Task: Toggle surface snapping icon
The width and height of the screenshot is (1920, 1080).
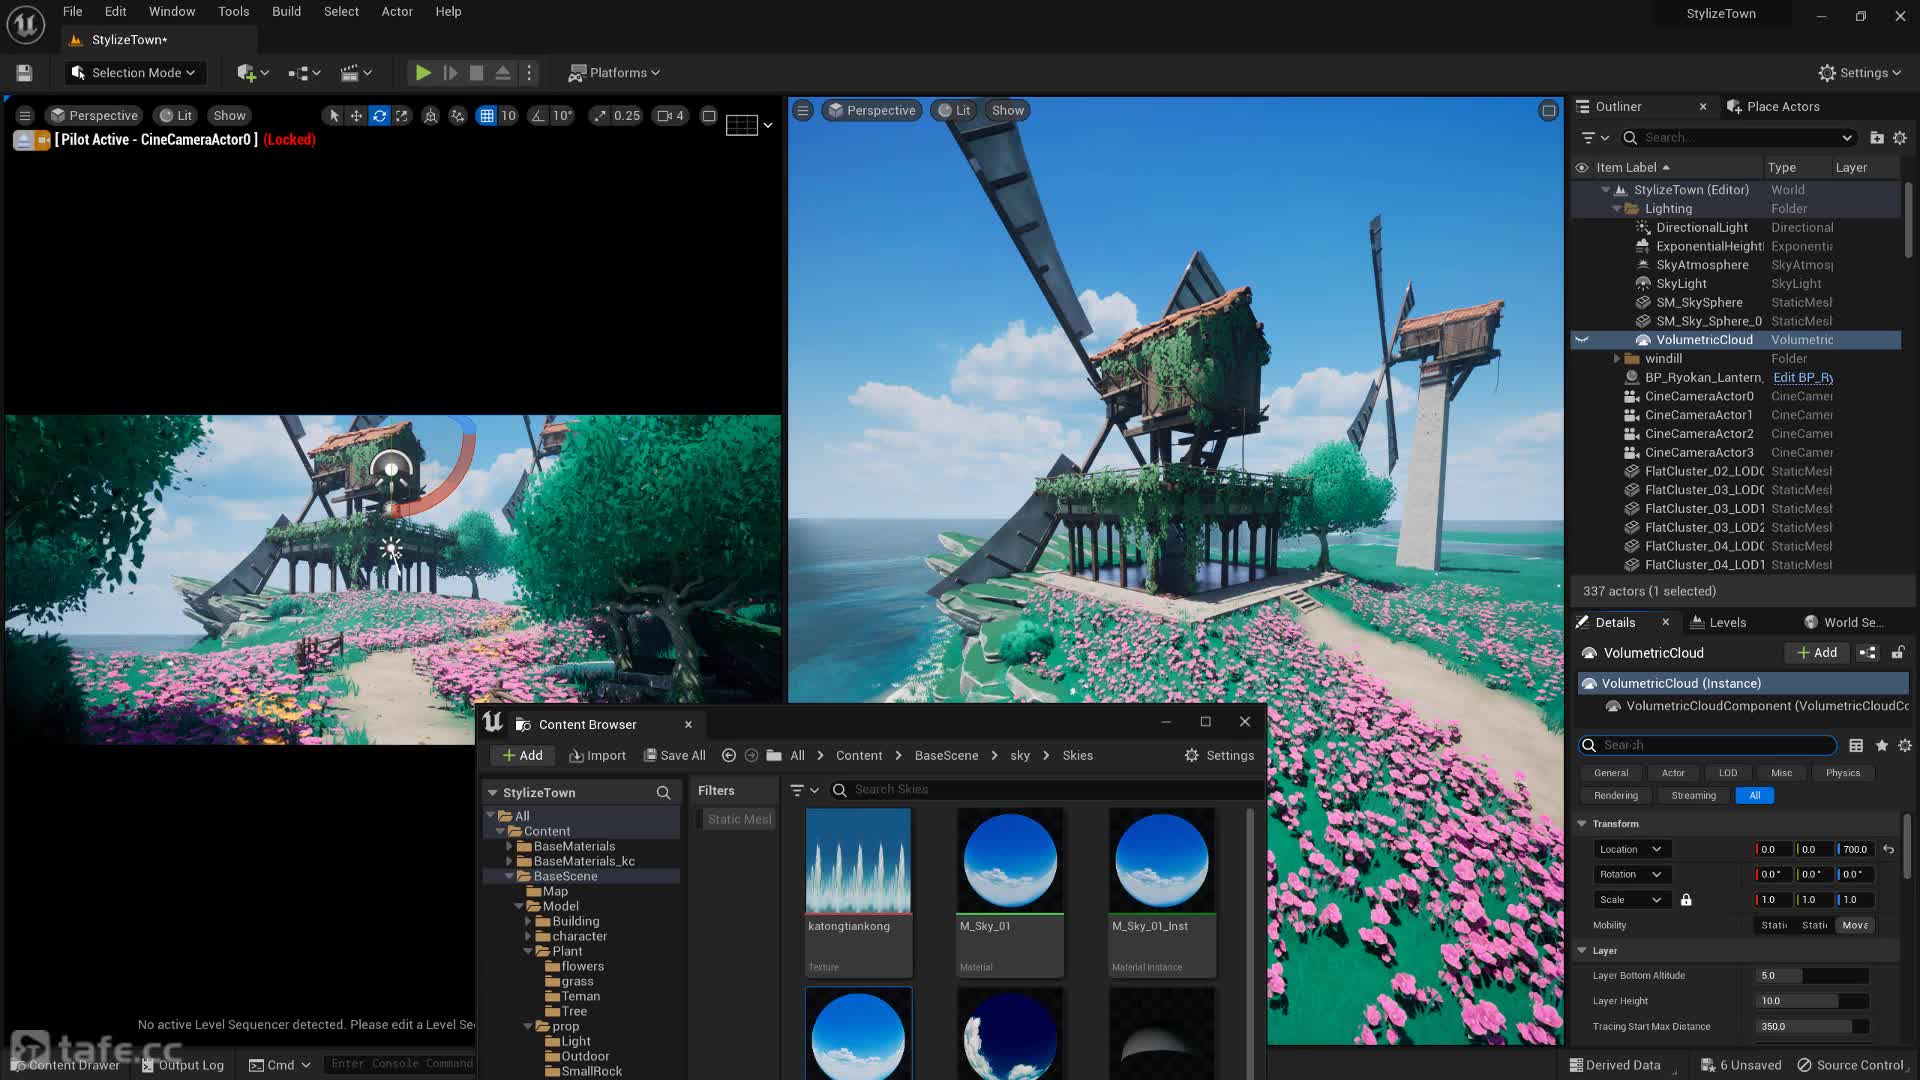Action: coord(458,116)
